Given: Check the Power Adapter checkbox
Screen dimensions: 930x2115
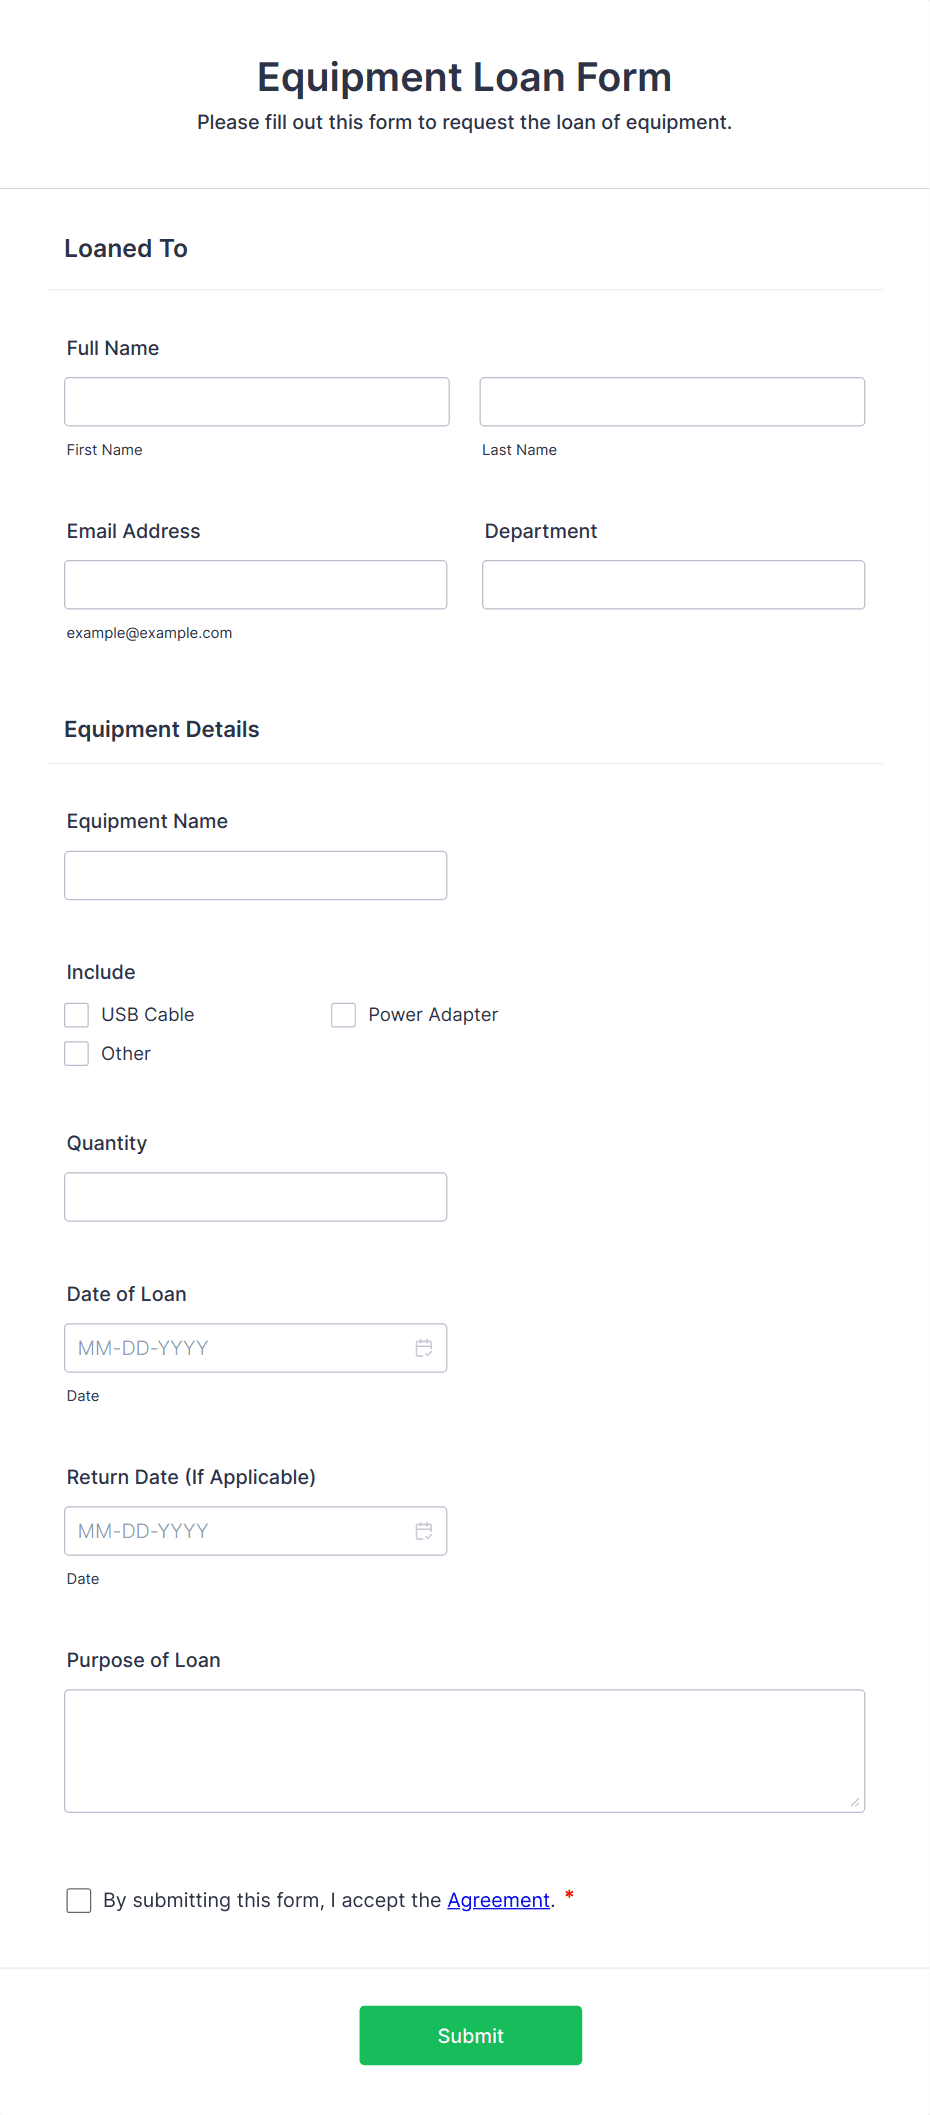Looking at the screenshot, I should tap(344, 1015).
